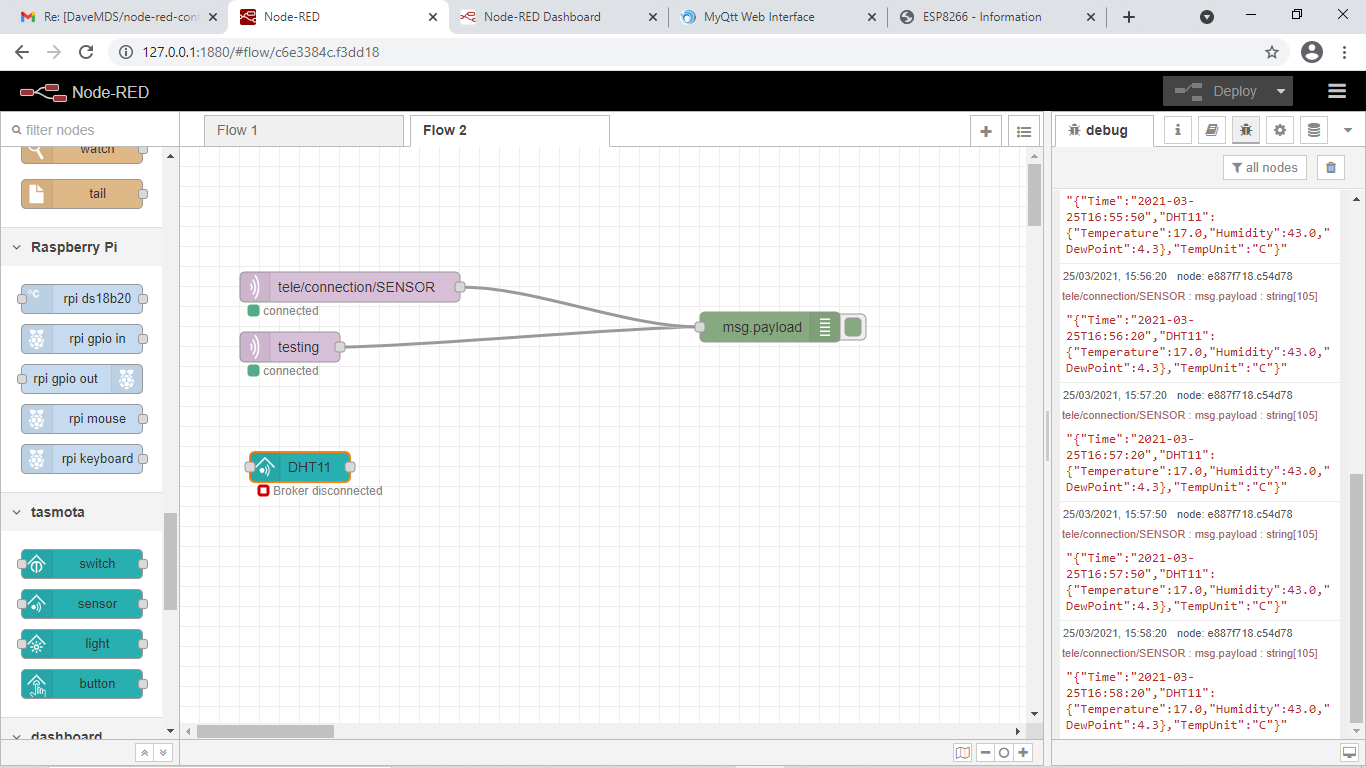Open the context data sidebar panel
Image resolution: width=1366 pixels, height=768 pixels.
pos(1313,130)
